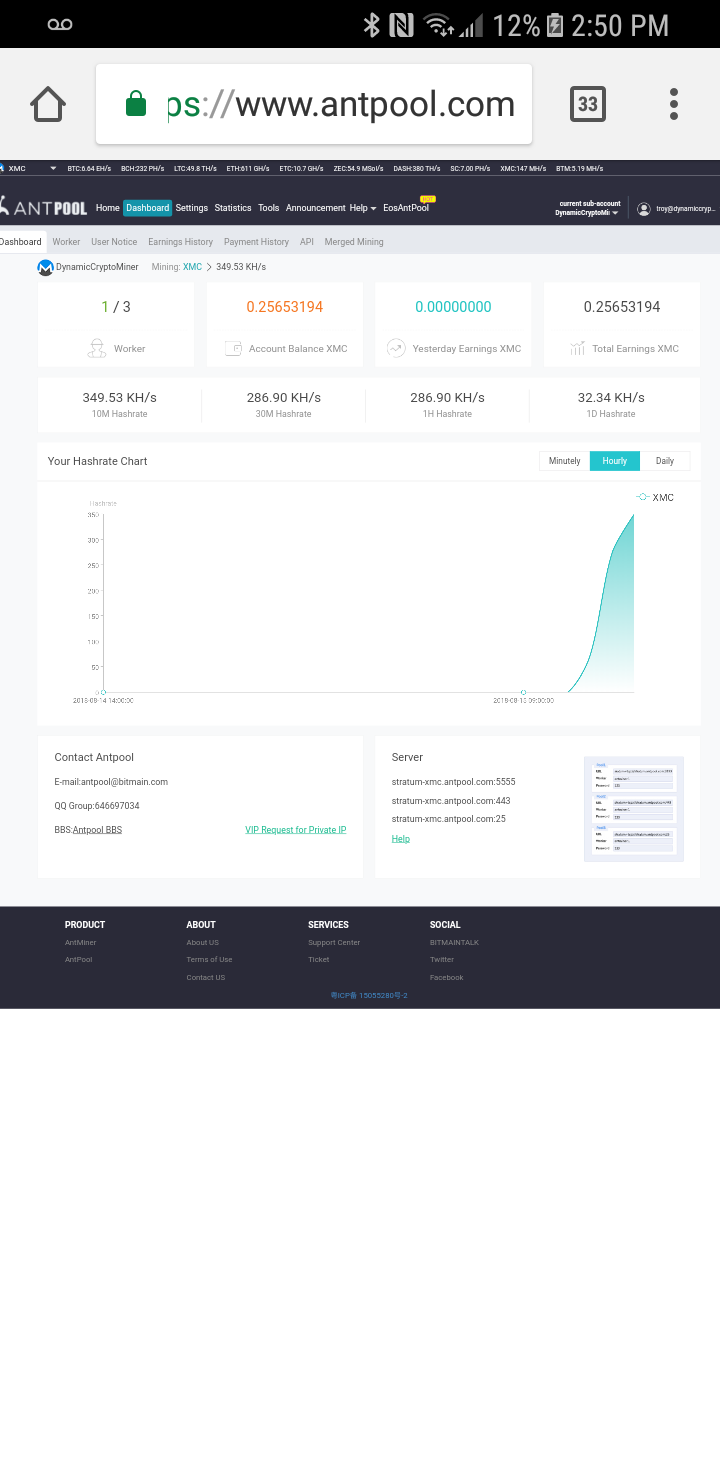
Task: Switch to the Worker sub-tab
Action: [66, 242]
